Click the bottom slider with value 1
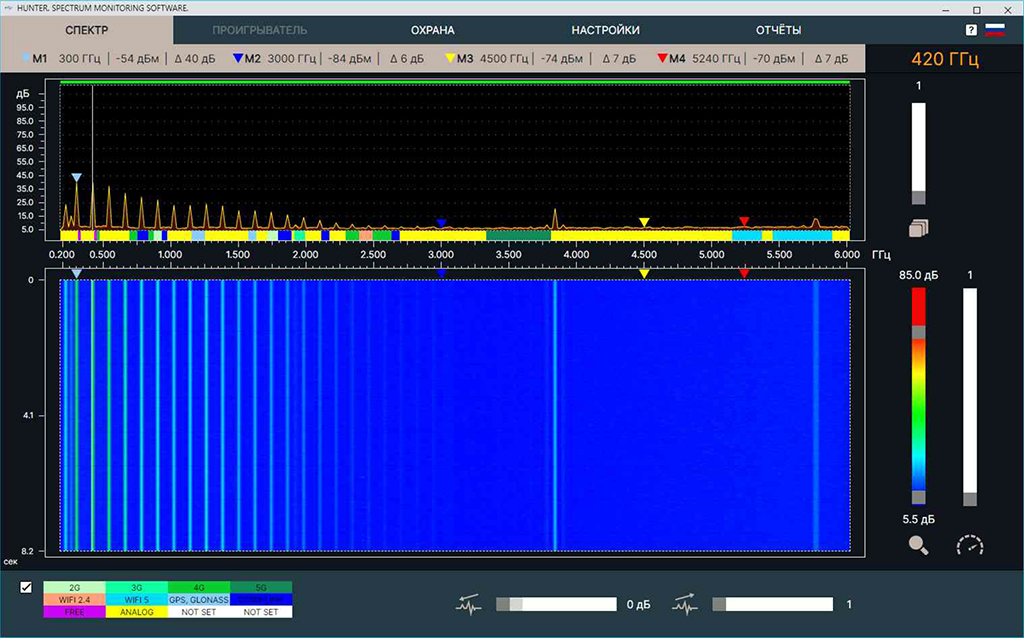Viewport: 1024px width, 638px height. [773, 605]
